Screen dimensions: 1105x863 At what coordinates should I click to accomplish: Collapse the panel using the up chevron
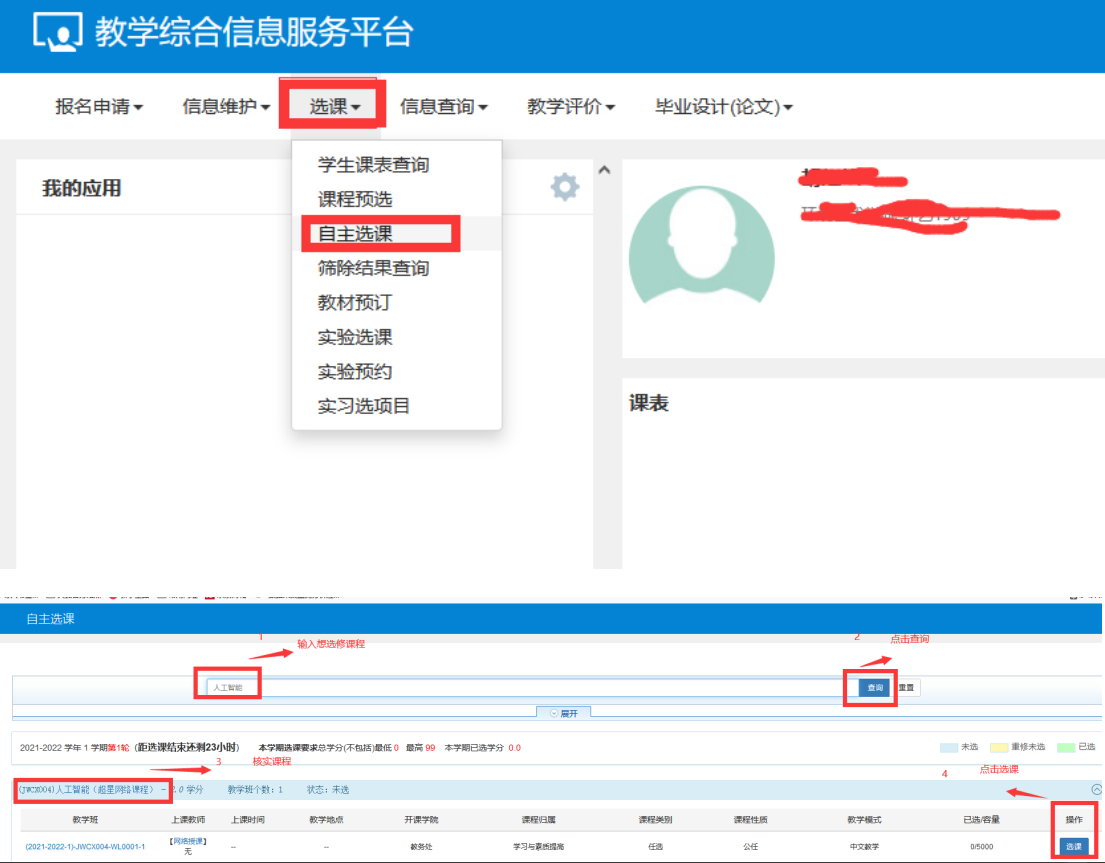click(603, 171)
